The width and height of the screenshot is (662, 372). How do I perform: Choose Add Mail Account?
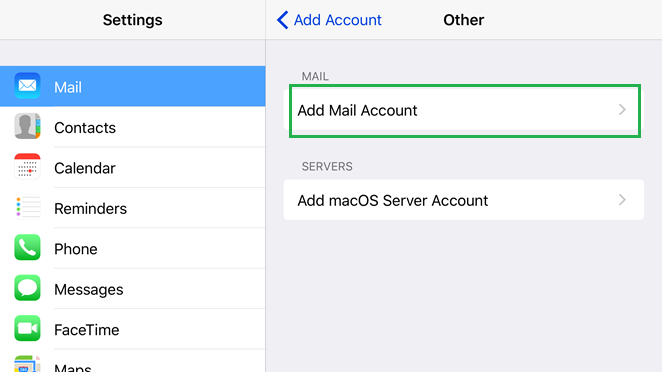point(464,110)
